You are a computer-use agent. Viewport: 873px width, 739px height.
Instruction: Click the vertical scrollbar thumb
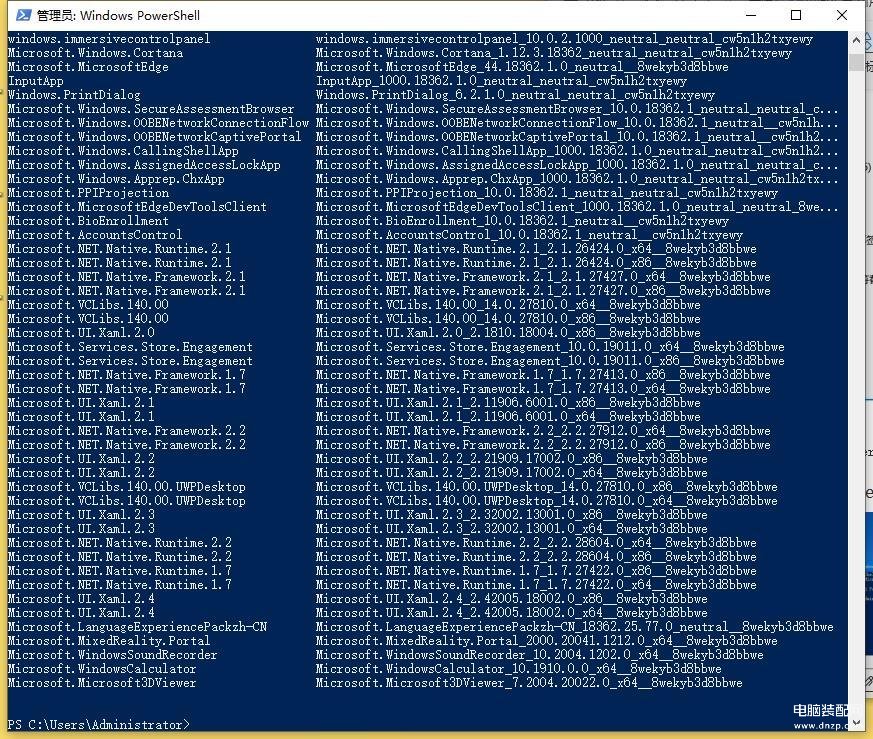[x=856, y=61]
